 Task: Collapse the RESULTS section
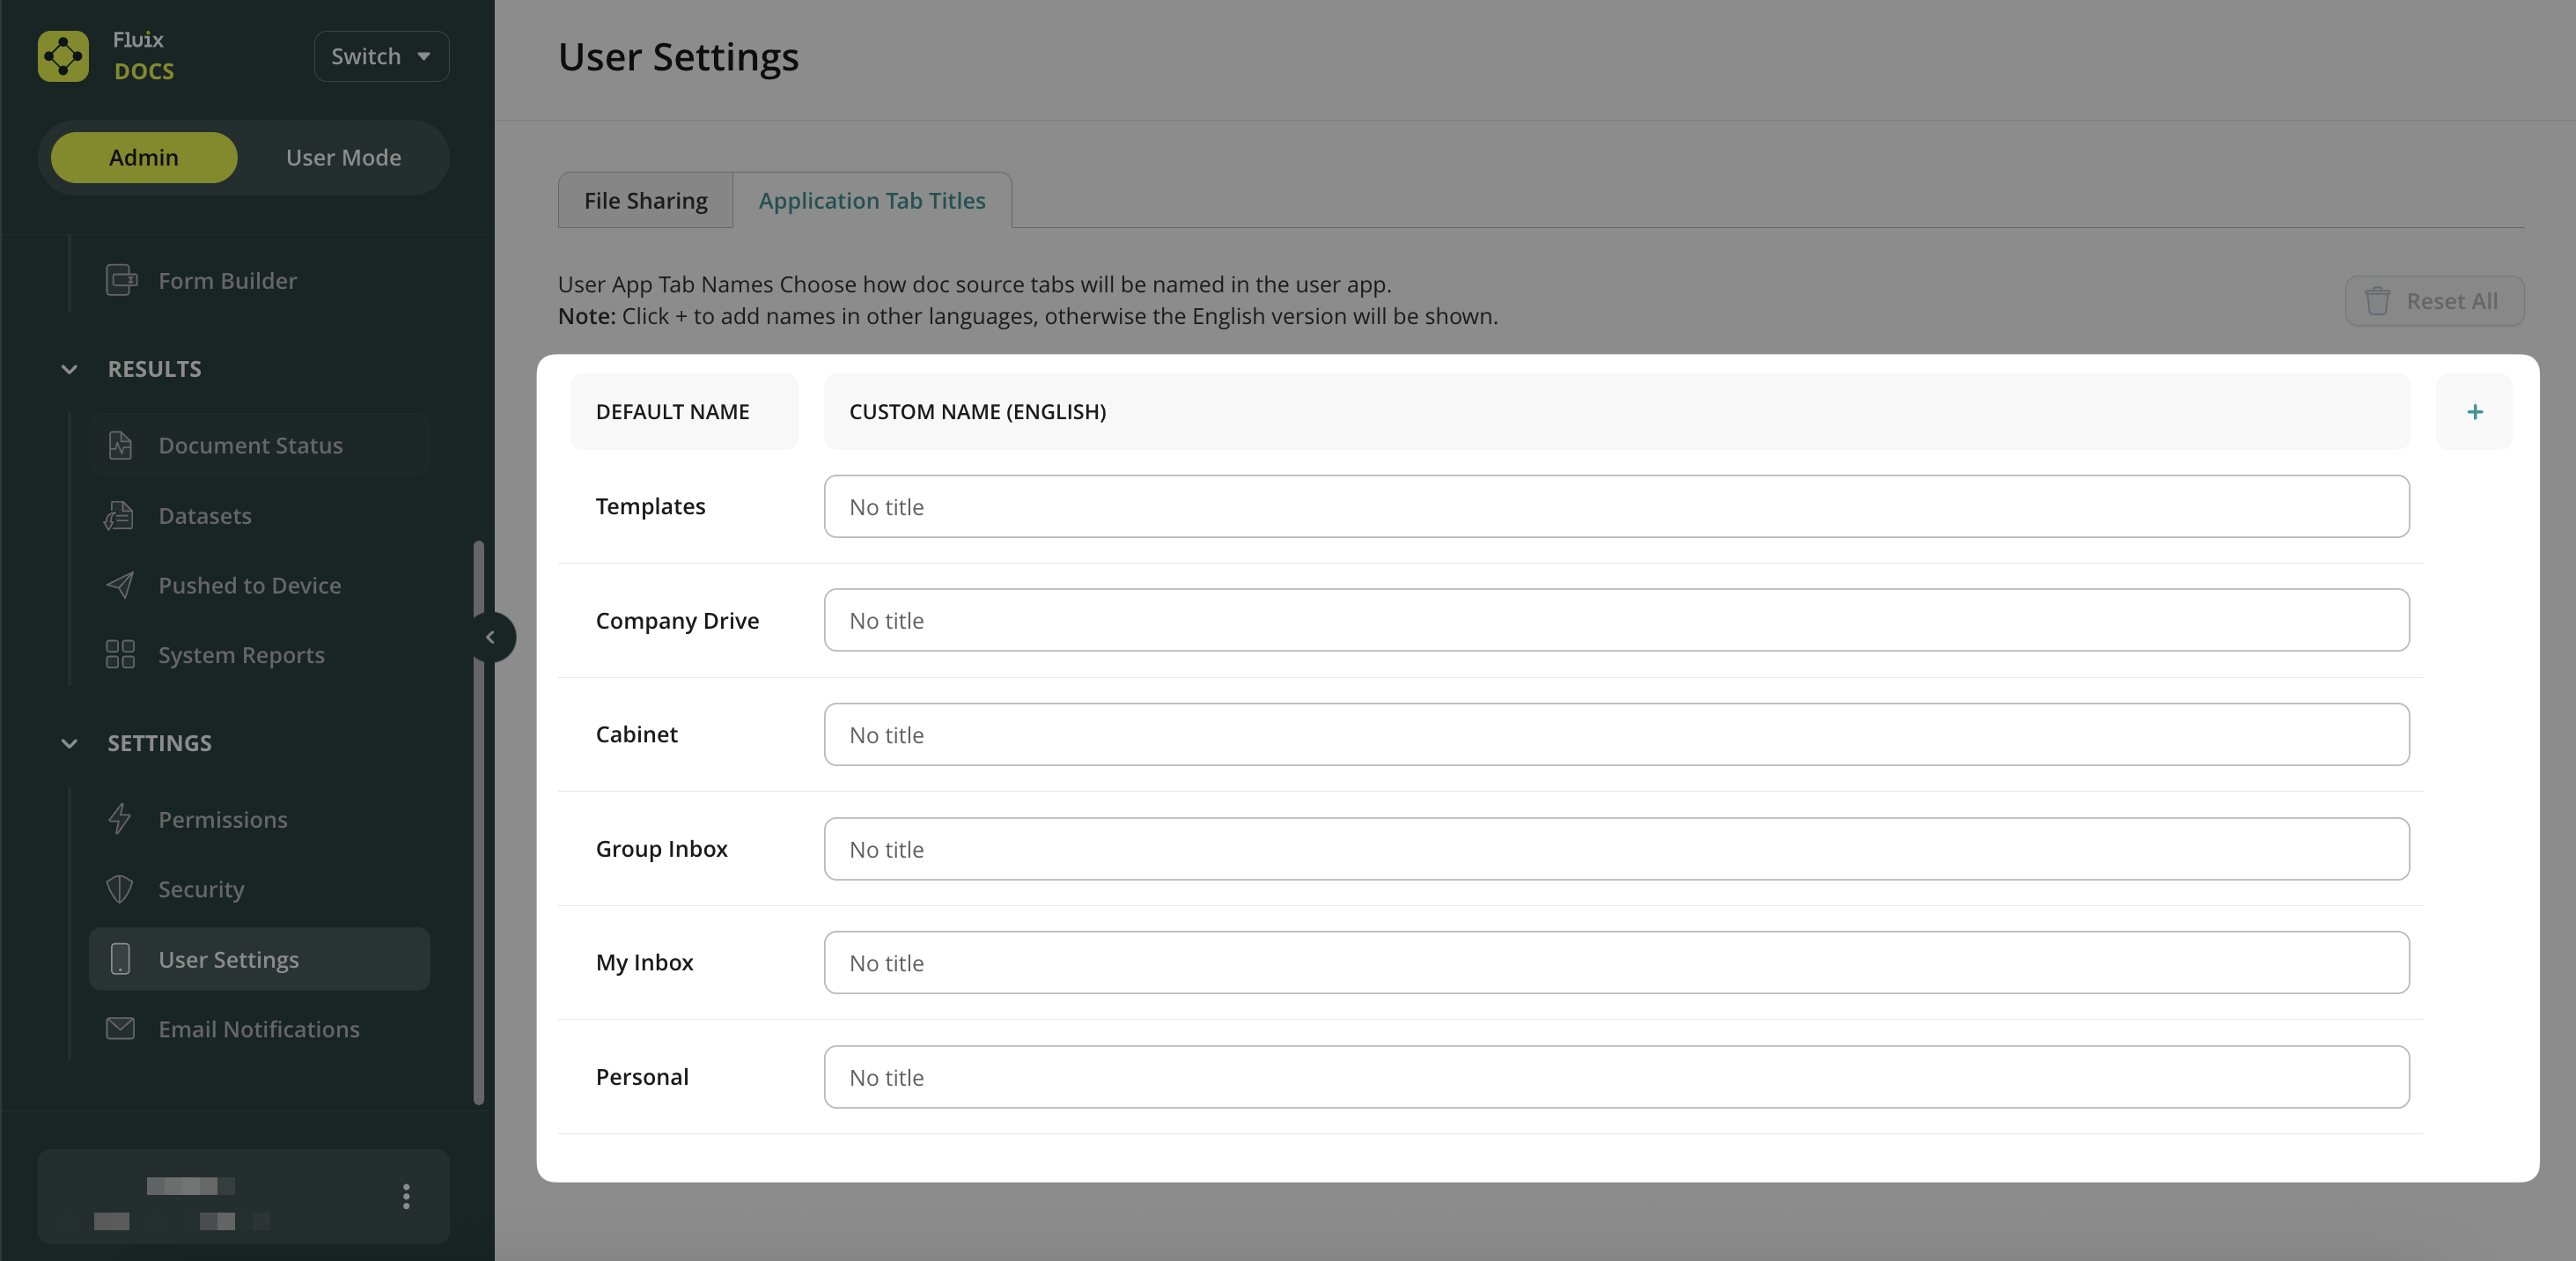(x=69, y=369)
